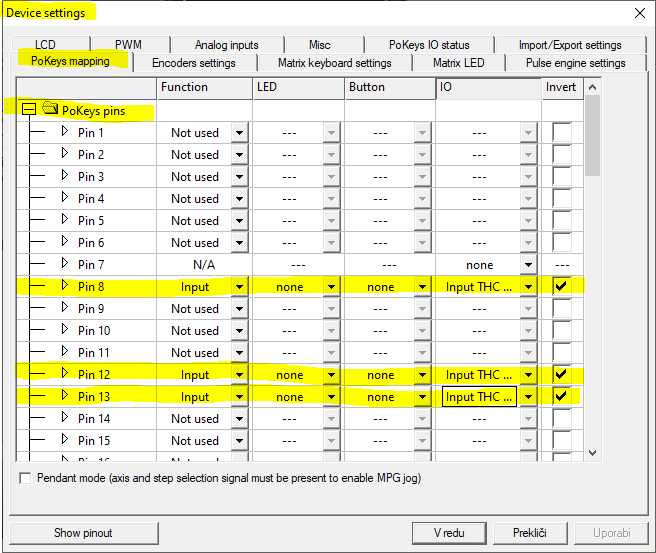Open the Function dropdown for Pin 8

(x=239, y=287)
